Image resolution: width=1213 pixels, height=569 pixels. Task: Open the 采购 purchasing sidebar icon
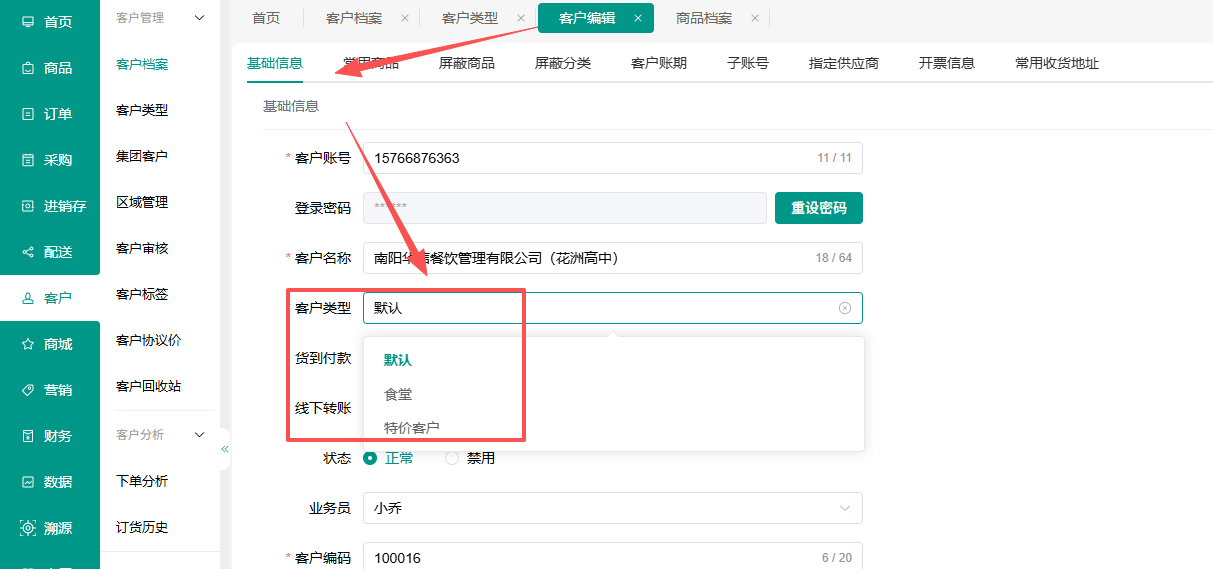click(28, 160)
